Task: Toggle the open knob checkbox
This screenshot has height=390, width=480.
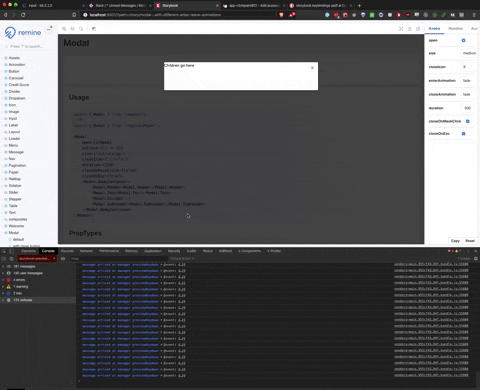Action: coord(463,40)
